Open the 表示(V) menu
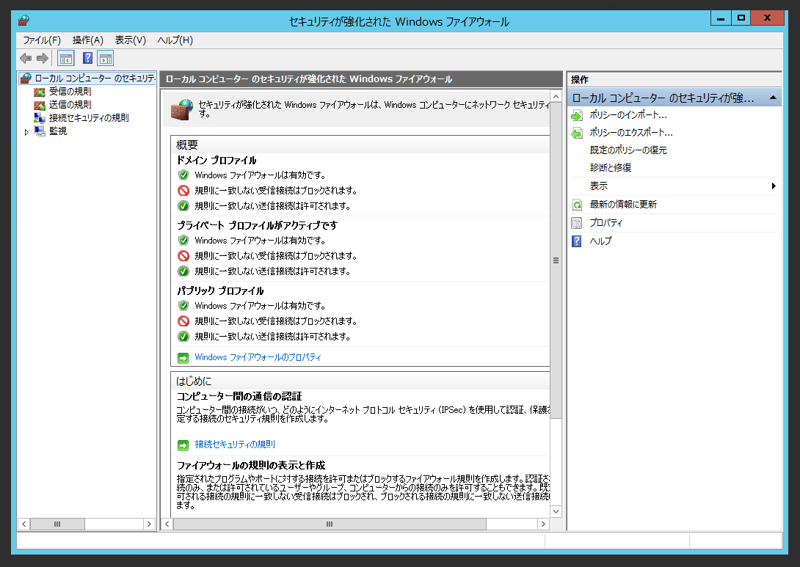 (130, 40)
